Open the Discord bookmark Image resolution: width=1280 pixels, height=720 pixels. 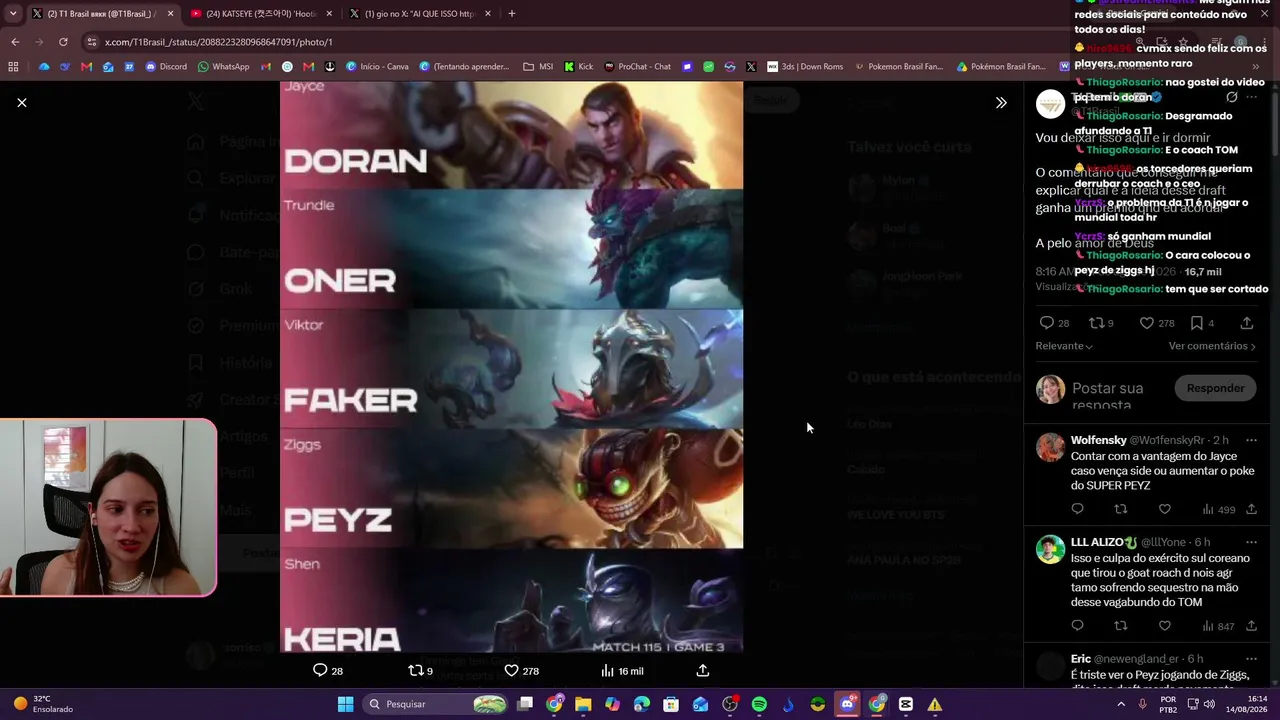pos(166,67)
